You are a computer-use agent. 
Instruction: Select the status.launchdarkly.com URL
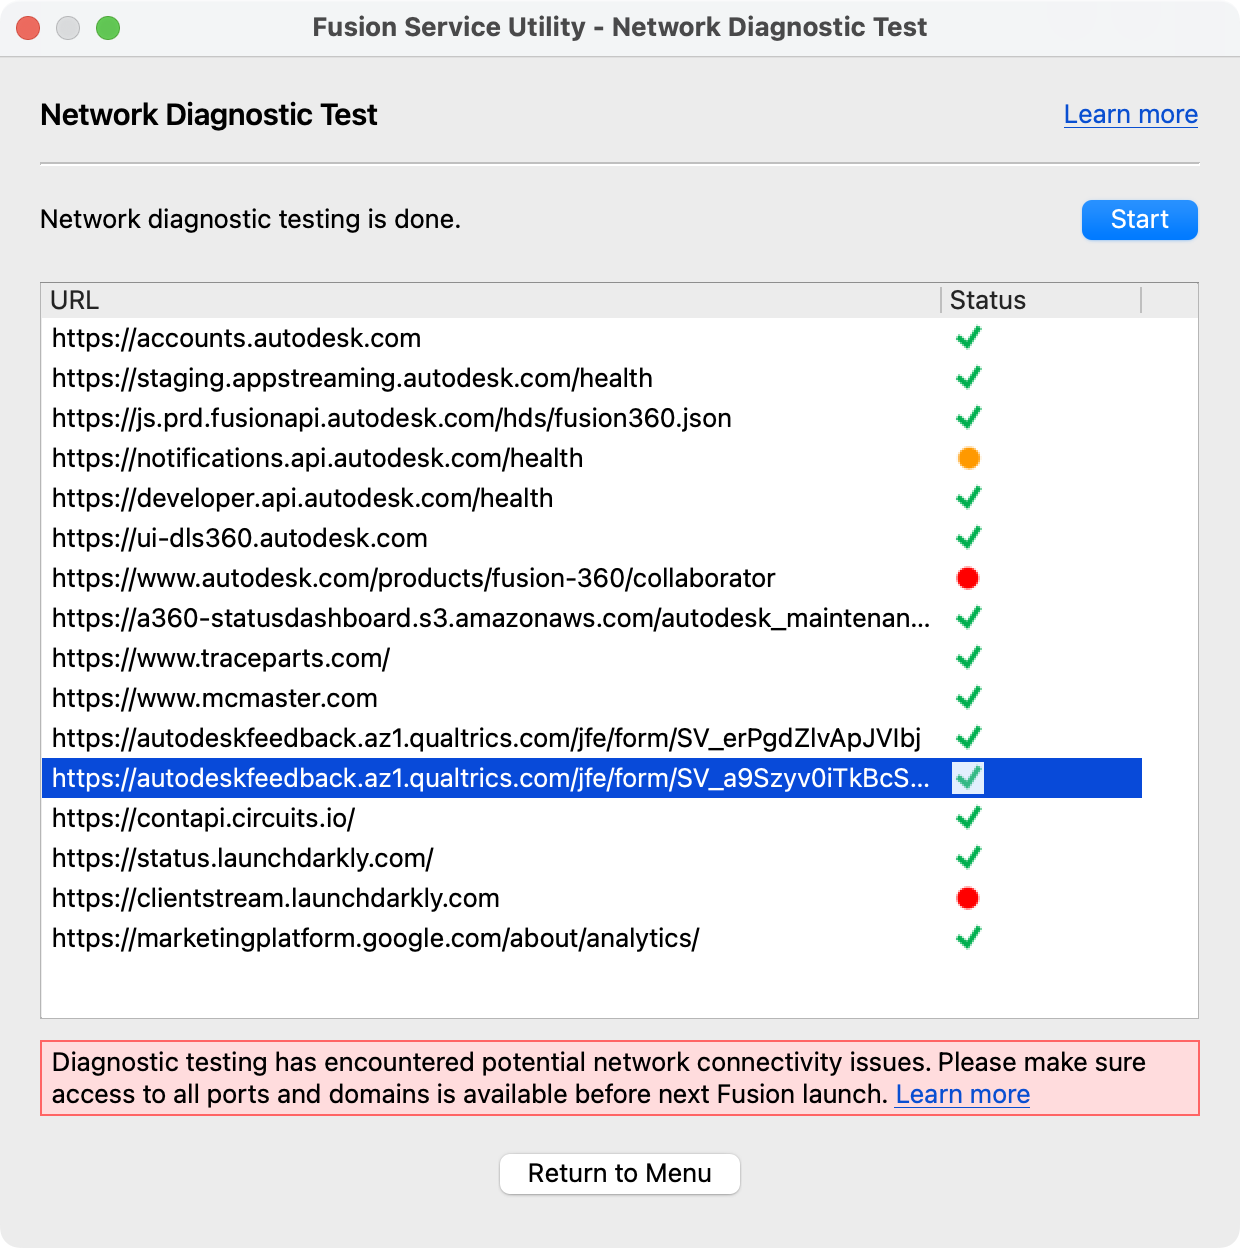pos(243,859)
